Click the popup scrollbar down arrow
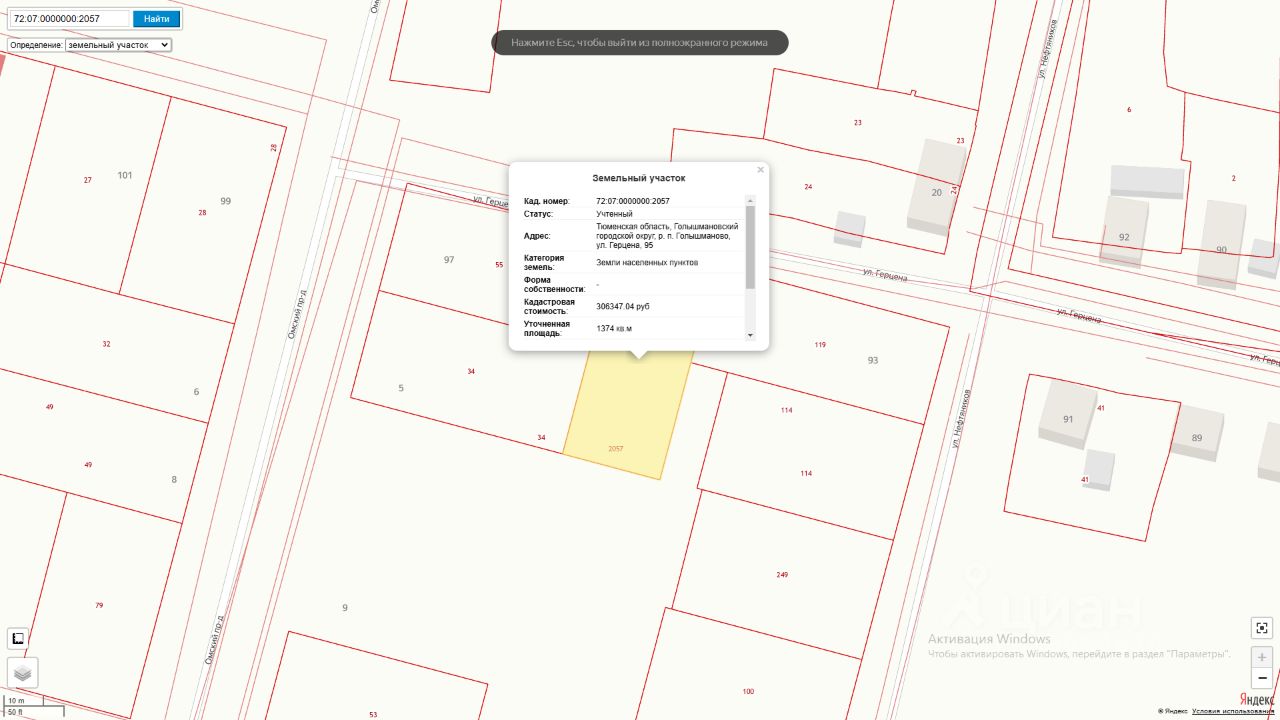Image resolution: width=1280 pixels, height=720 pixels. click(x=751, y=336)
